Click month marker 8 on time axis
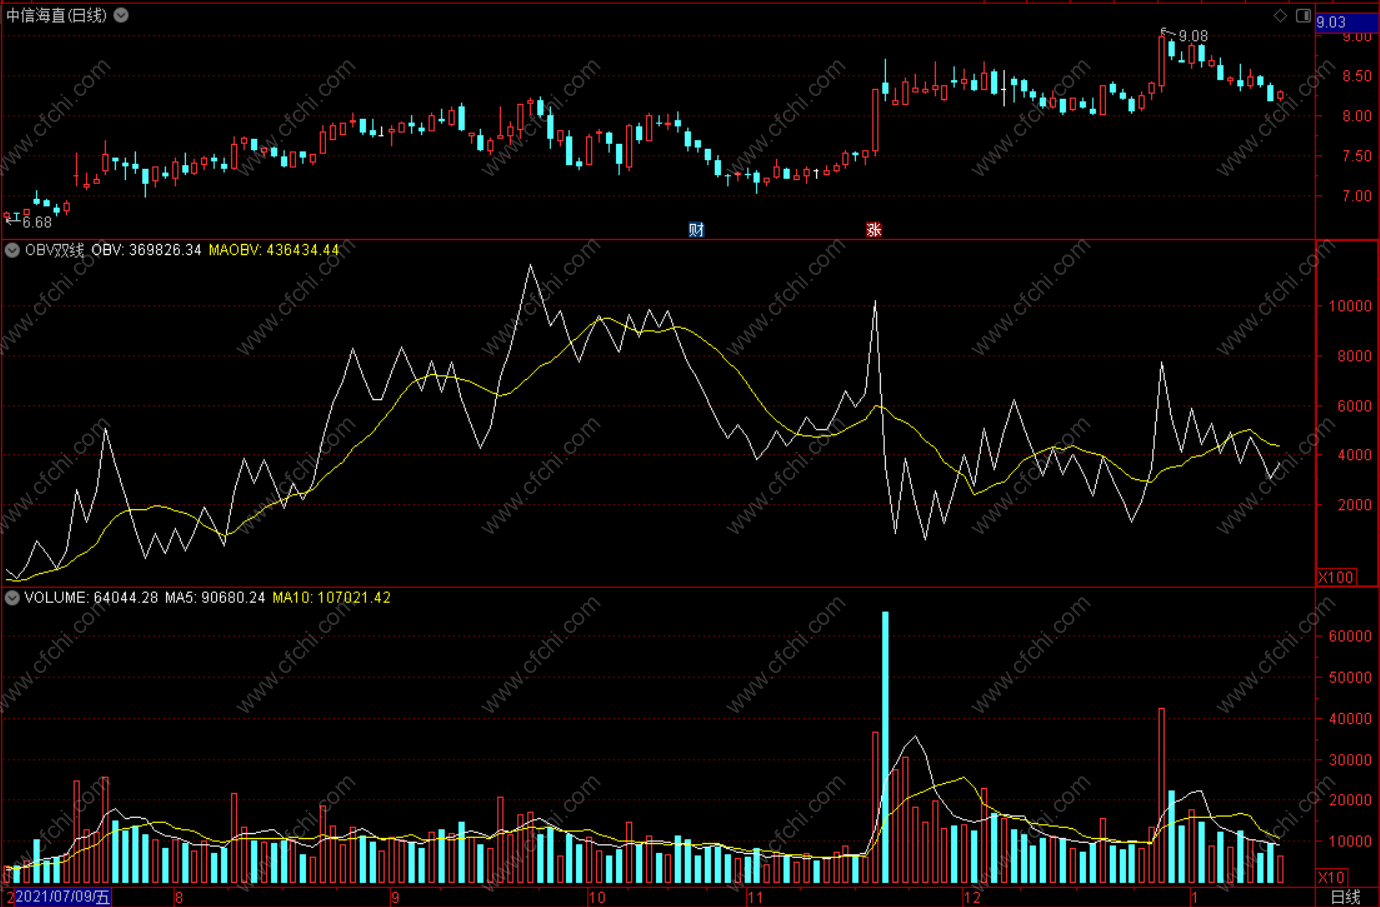 (179, 897)
